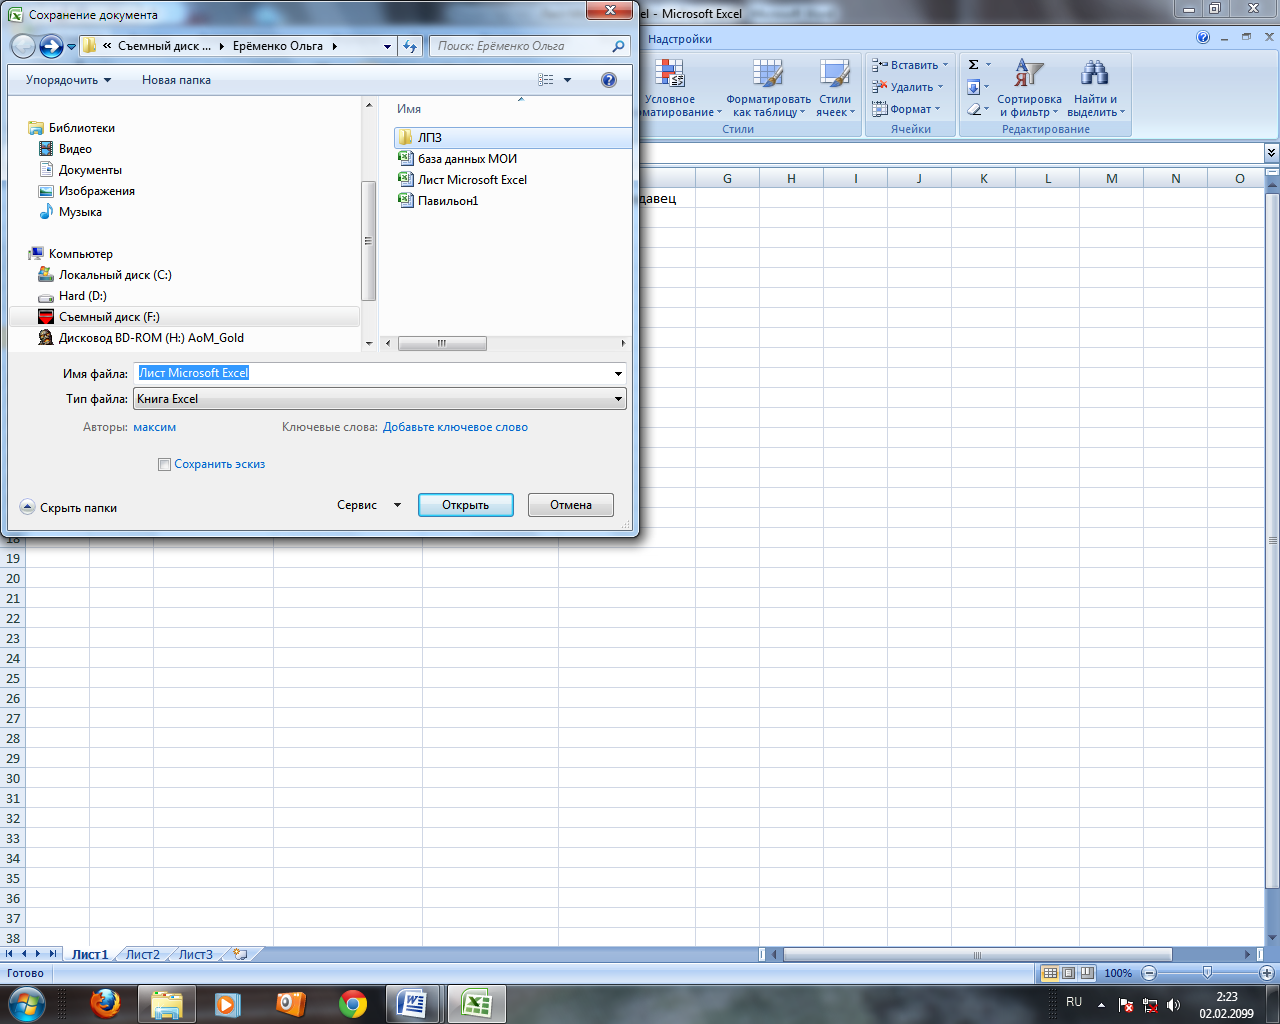Click Windows Start button
Image resolution: width=1280 pixels, height=1024 pixels.
pos(27,1004)
